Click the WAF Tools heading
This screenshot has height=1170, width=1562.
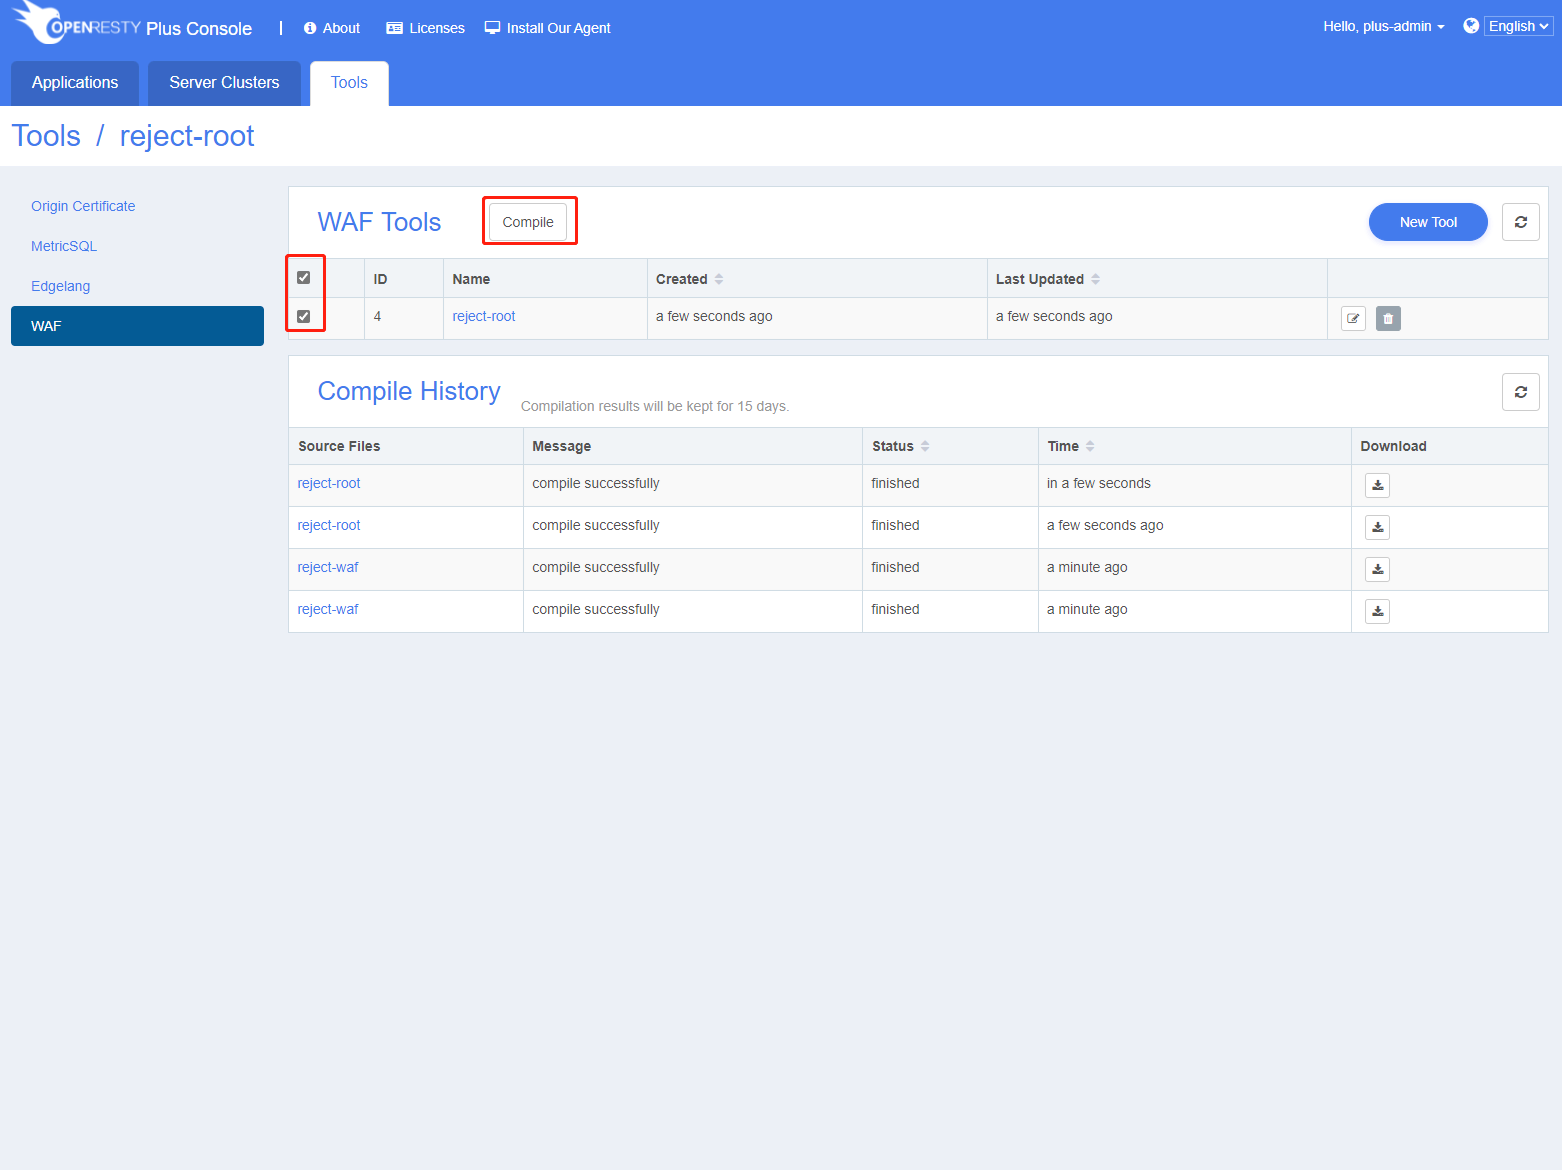click(379, 222)
